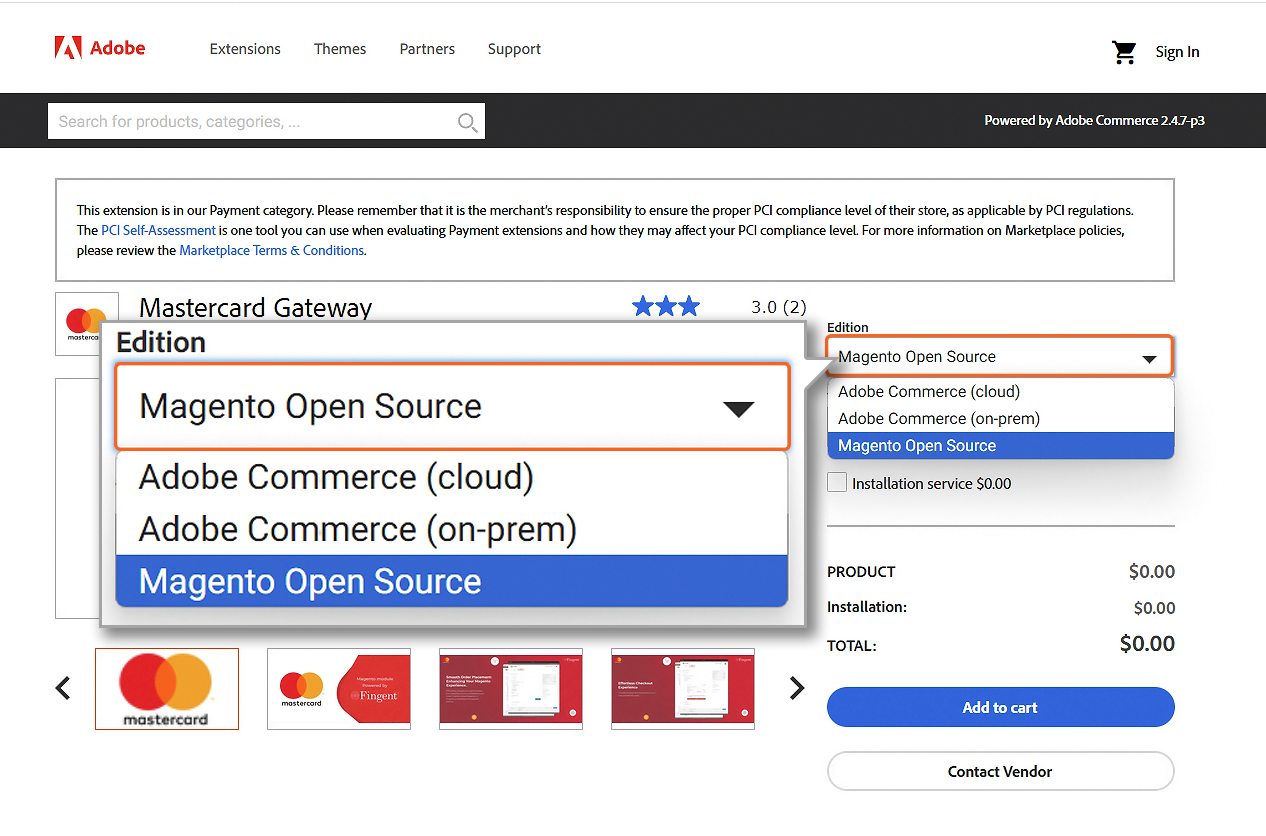The width and height of the screenshot is (1266, 836).
Task: Click the Sign In link
Action: [1177, 52]
